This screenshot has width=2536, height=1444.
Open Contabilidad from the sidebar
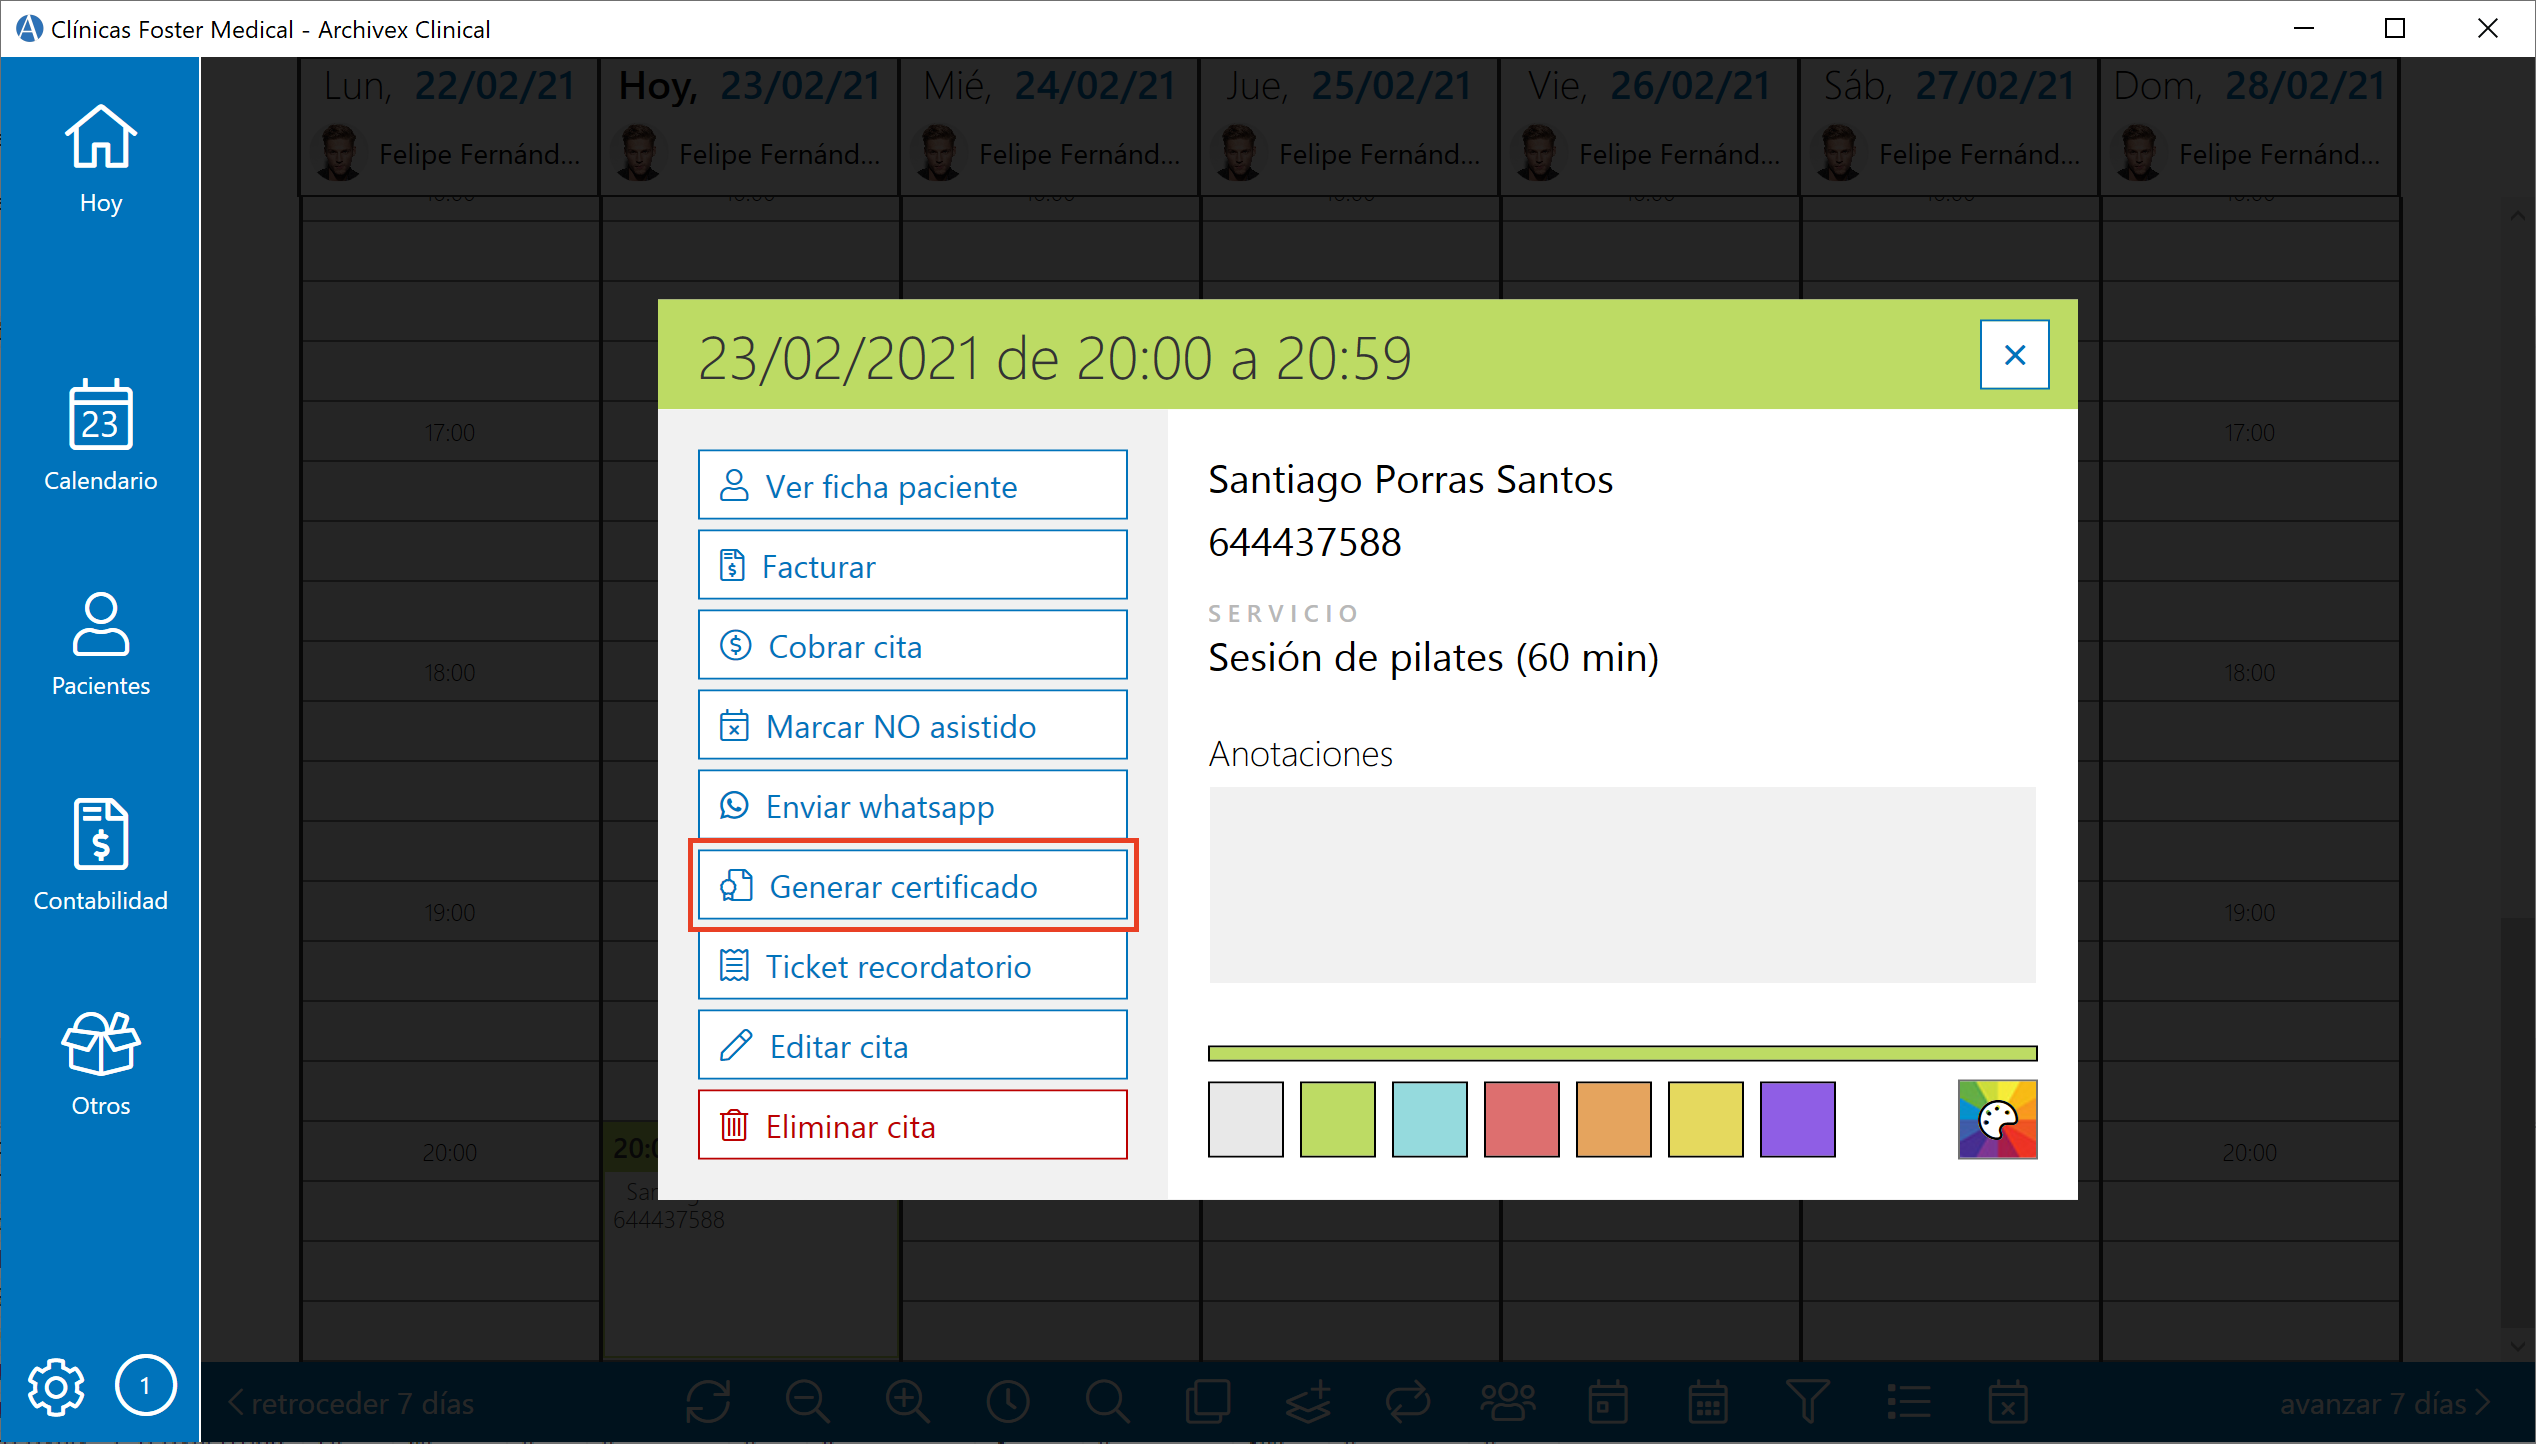pyautogui.click(x=100, y=855)
